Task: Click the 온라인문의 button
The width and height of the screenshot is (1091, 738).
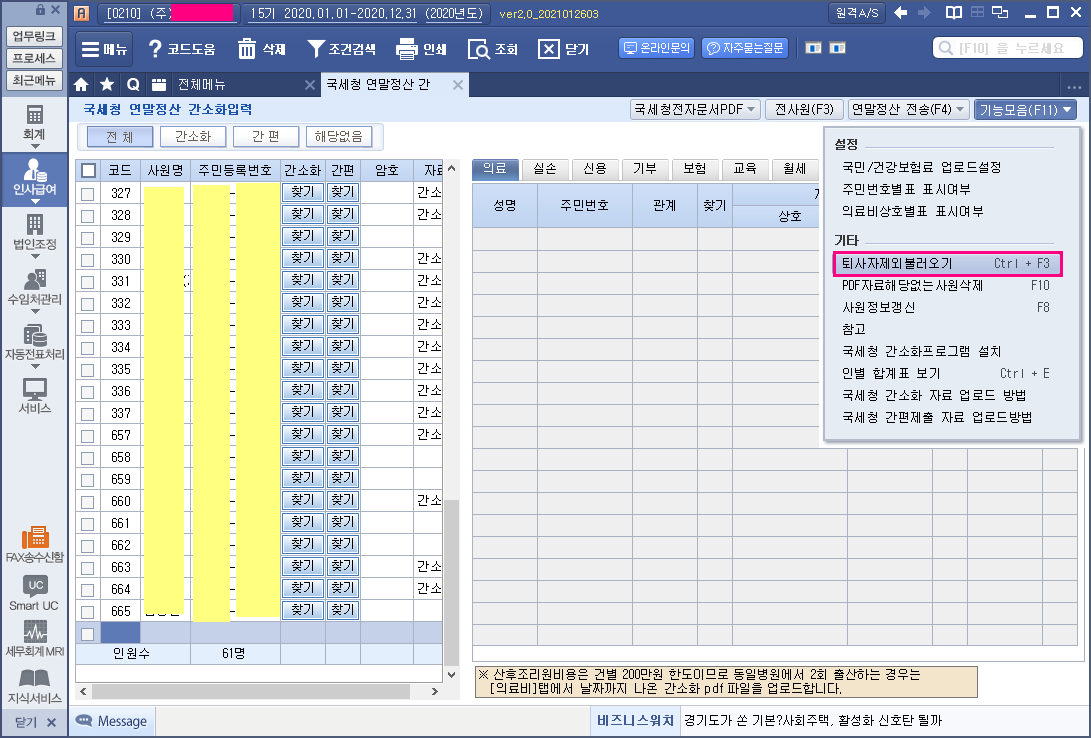Action: 657,48
